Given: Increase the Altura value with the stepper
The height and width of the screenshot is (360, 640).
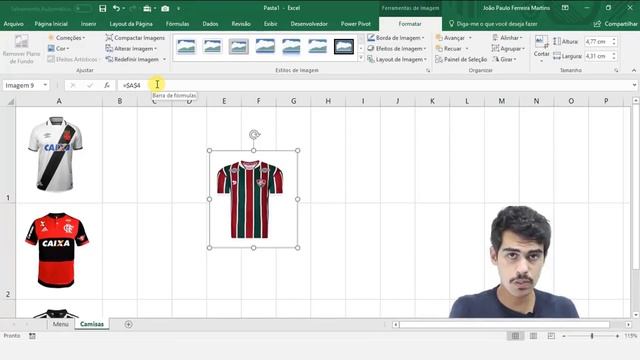Looking at the screenshot, I should tap(614, 40).
